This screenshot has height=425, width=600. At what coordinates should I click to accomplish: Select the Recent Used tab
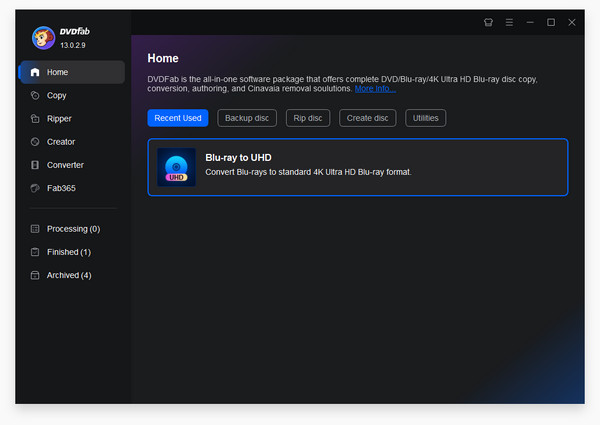click(x=178, y=118)
